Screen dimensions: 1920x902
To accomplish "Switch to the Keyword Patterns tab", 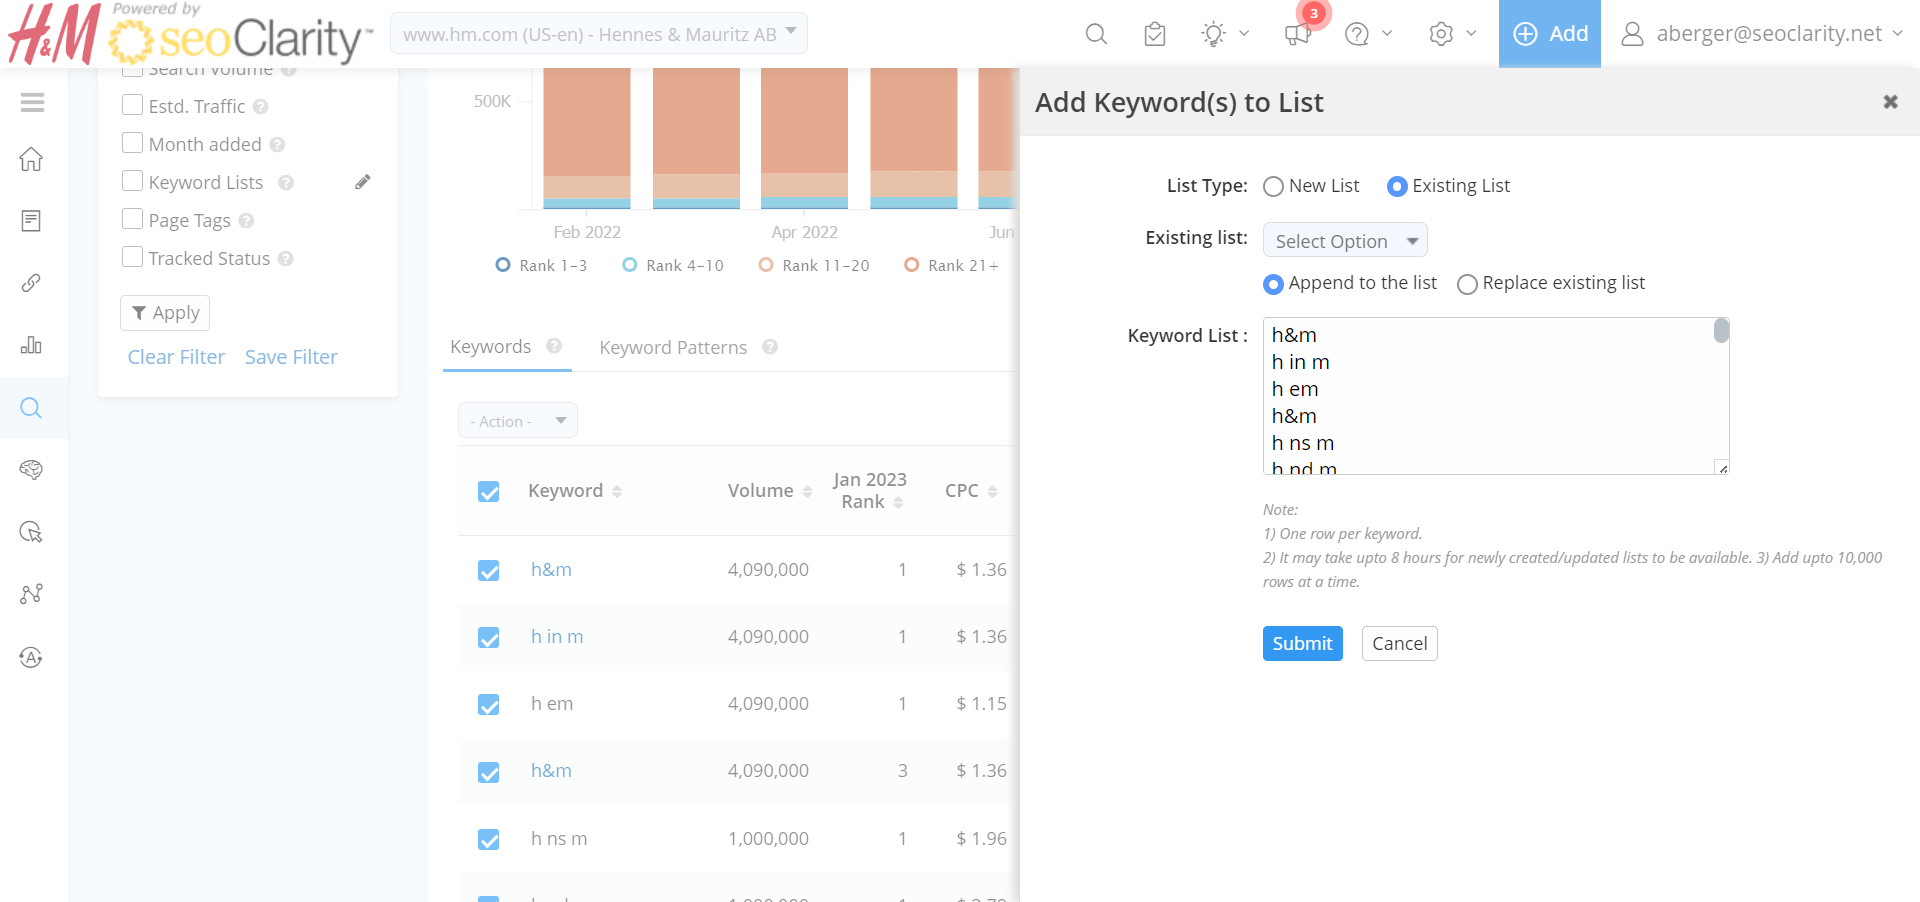I will (x=673, y=348).
